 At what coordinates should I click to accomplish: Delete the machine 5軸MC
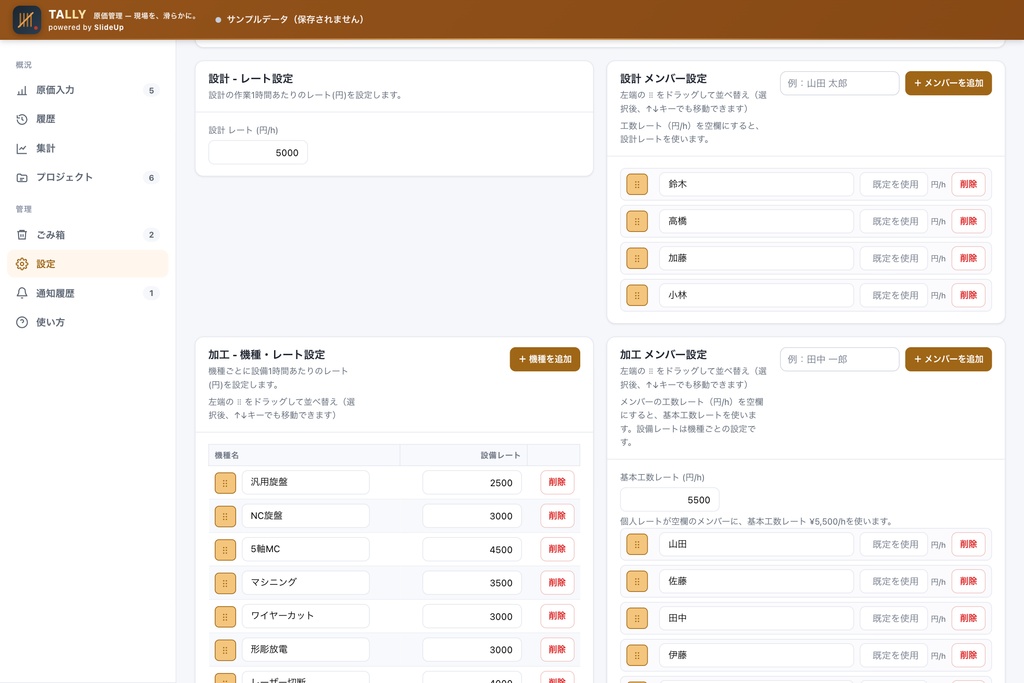pyautogui.click(x=557, y=549)
